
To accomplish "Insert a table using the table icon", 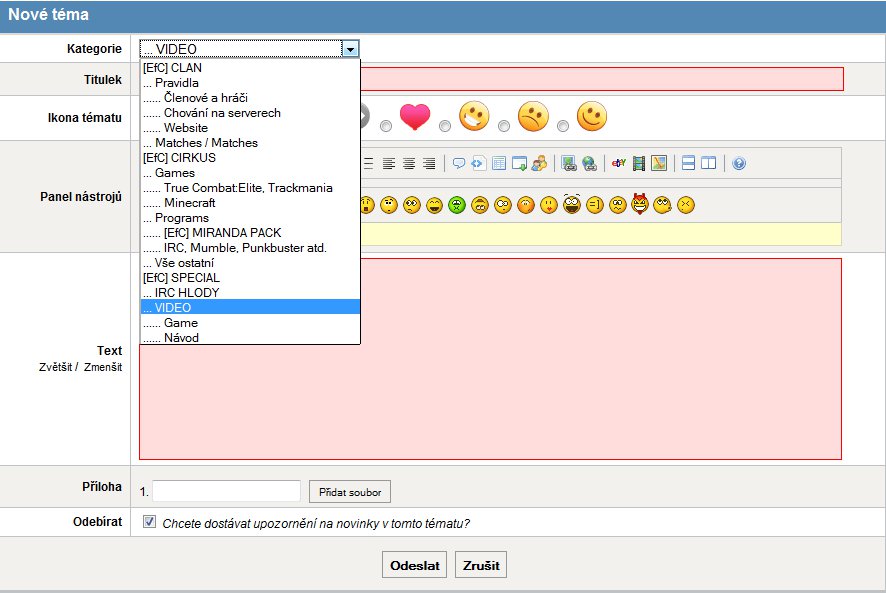I will tap(499, 164).
